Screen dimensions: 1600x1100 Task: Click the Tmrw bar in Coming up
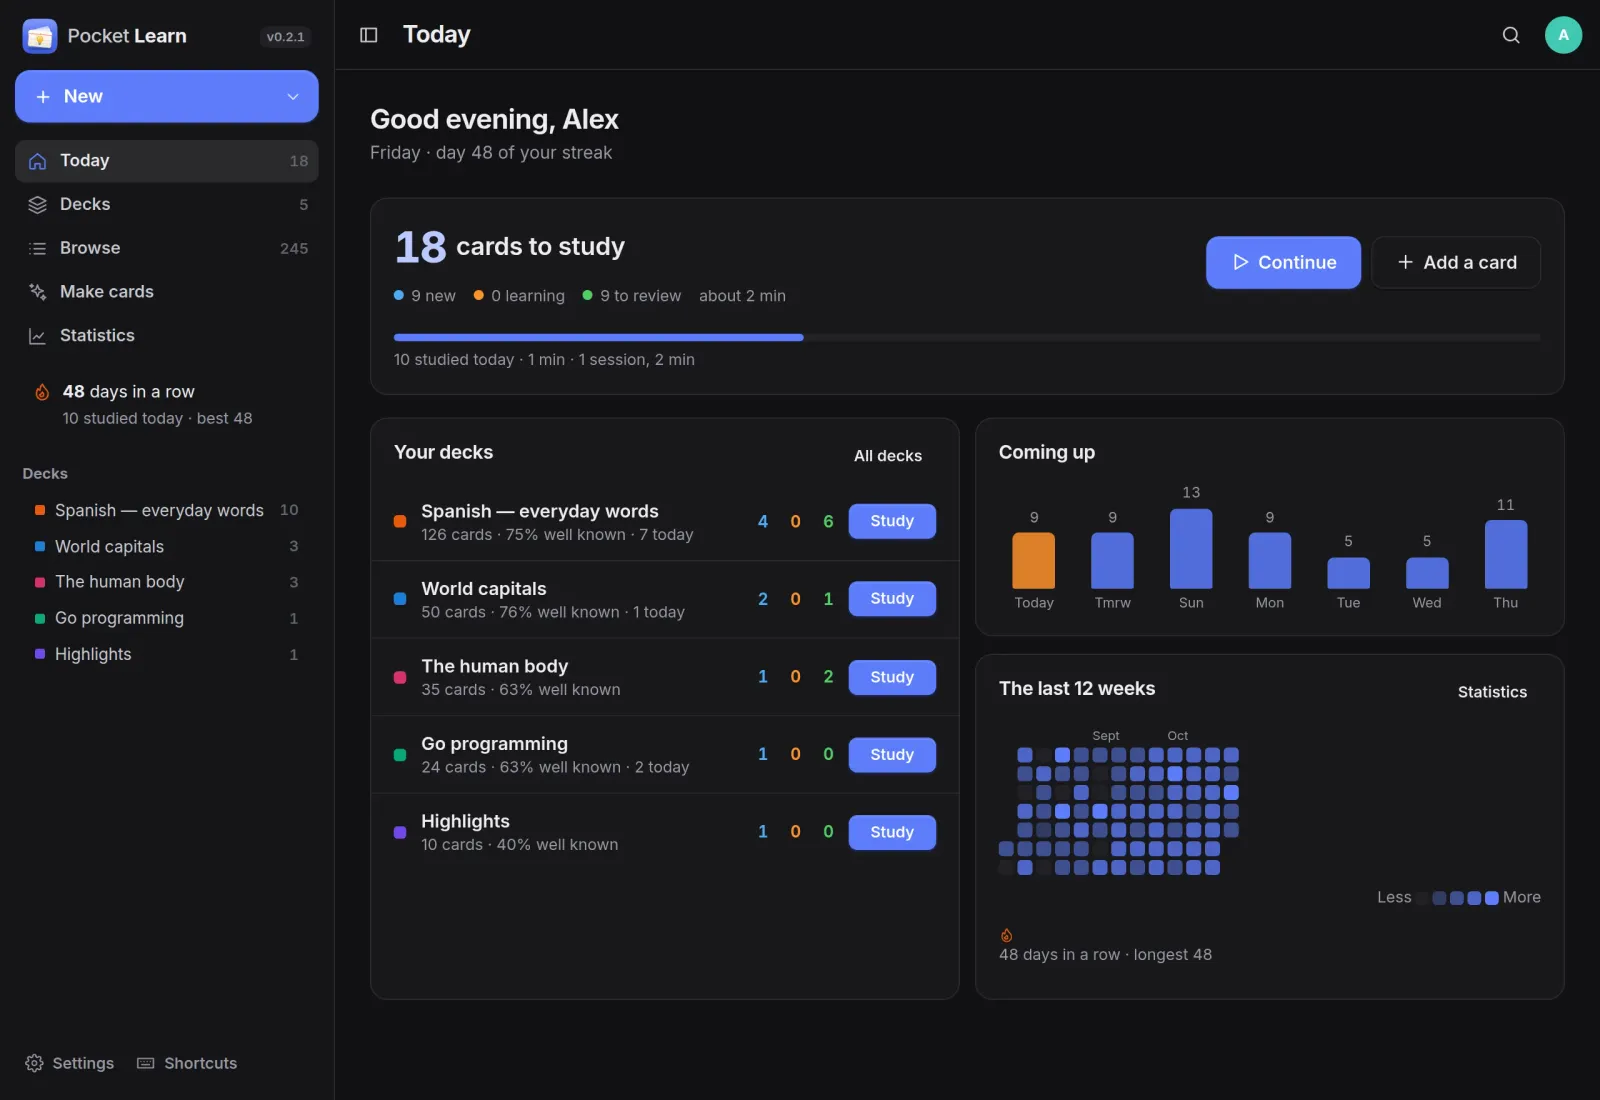(x=1112, y=561)
